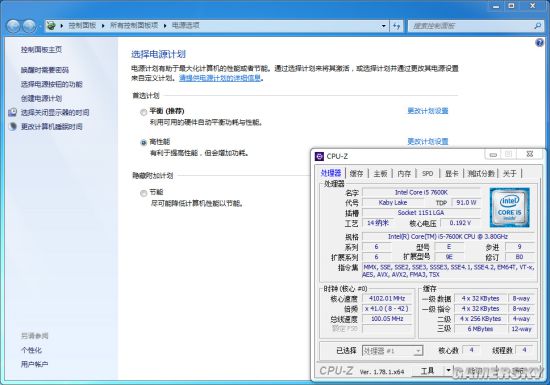
Task: Open the 关于 tab in CPU-Z
Action: (510, 173)
